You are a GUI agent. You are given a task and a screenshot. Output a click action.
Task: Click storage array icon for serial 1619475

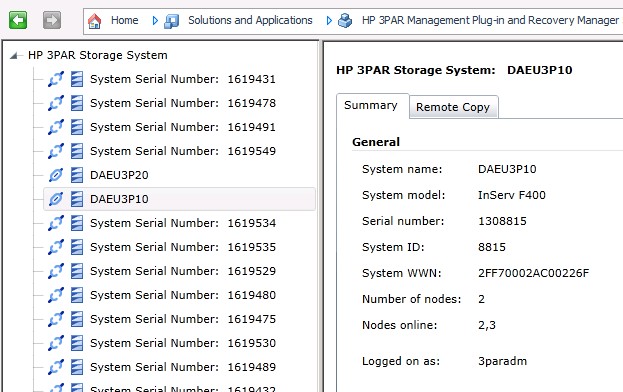77,319
